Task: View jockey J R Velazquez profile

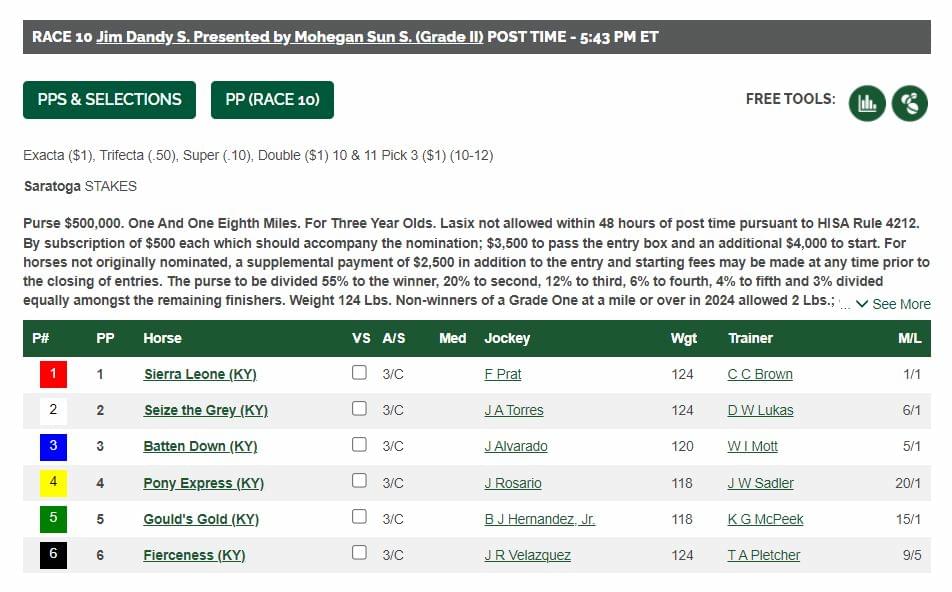Action: [528, 555]
